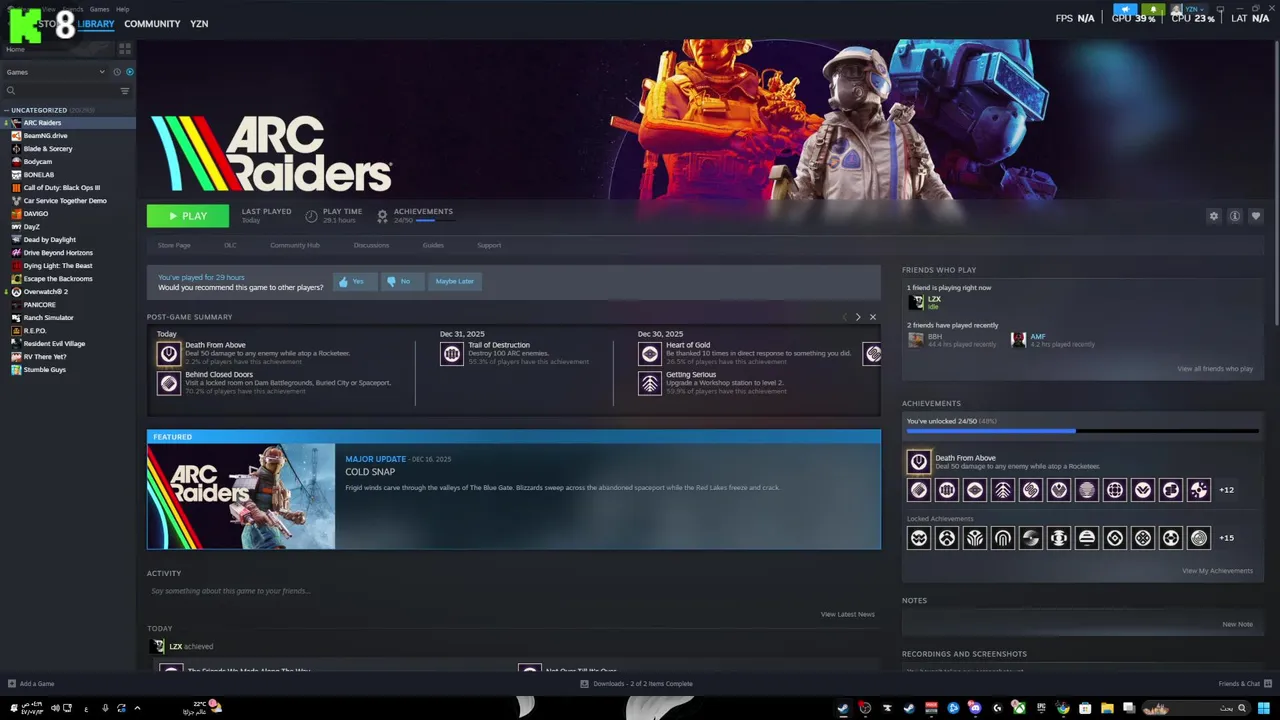This screenshot has height=720, width=1280.
Task: Click the thumbs-up Yes recommend button
Action: (x=355, y=282)
